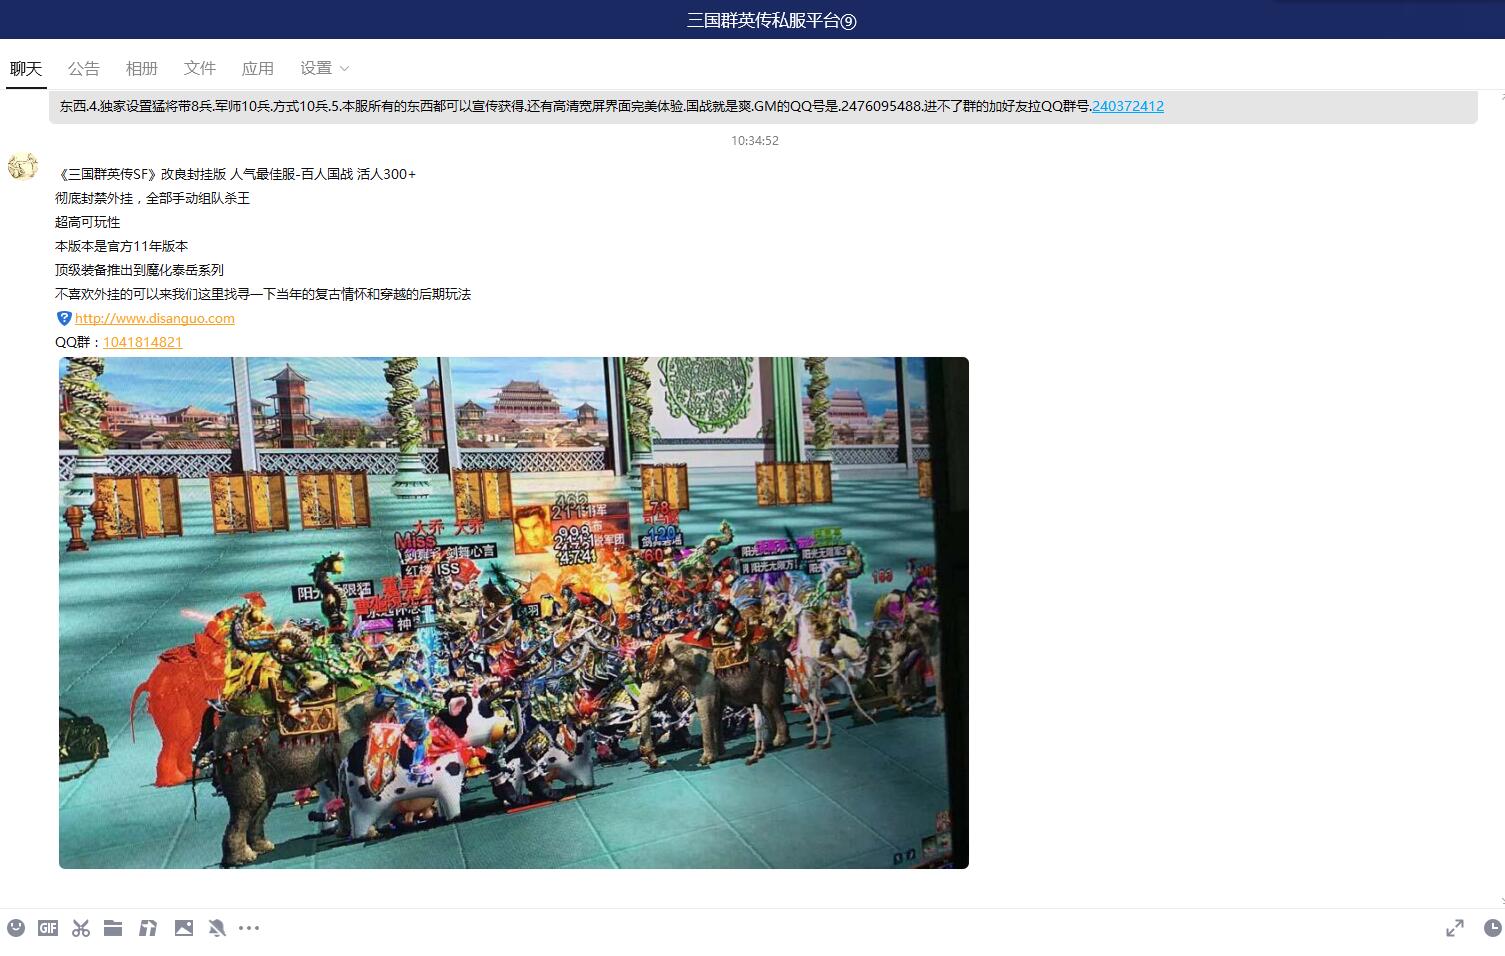Open the 相册 tab
The width and height of the screenshot is (1505, 956).
(142, 68)
